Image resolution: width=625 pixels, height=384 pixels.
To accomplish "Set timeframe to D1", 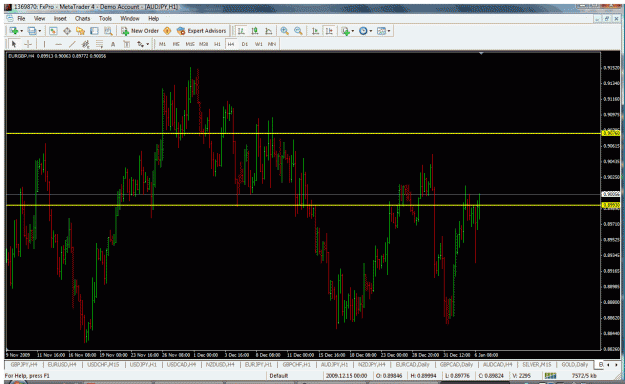I will click(x=245, y=44).
